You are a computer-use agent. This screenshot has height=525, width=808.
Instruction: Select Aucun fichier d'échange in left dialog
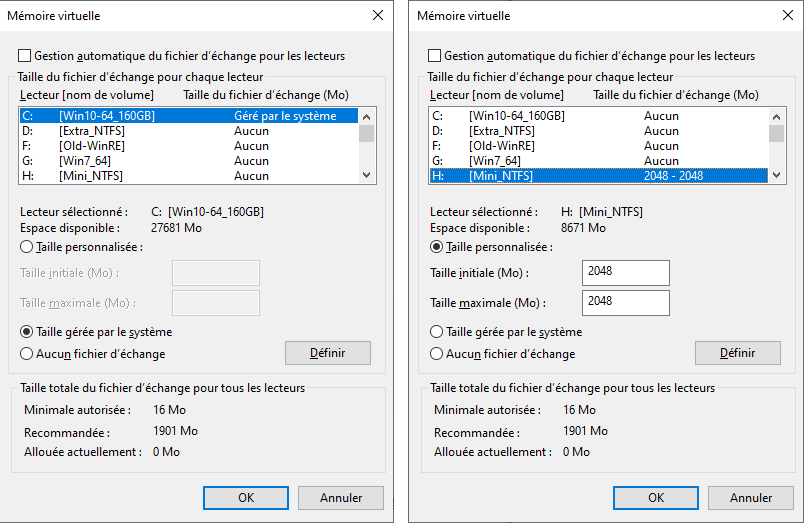click(27, 354)
